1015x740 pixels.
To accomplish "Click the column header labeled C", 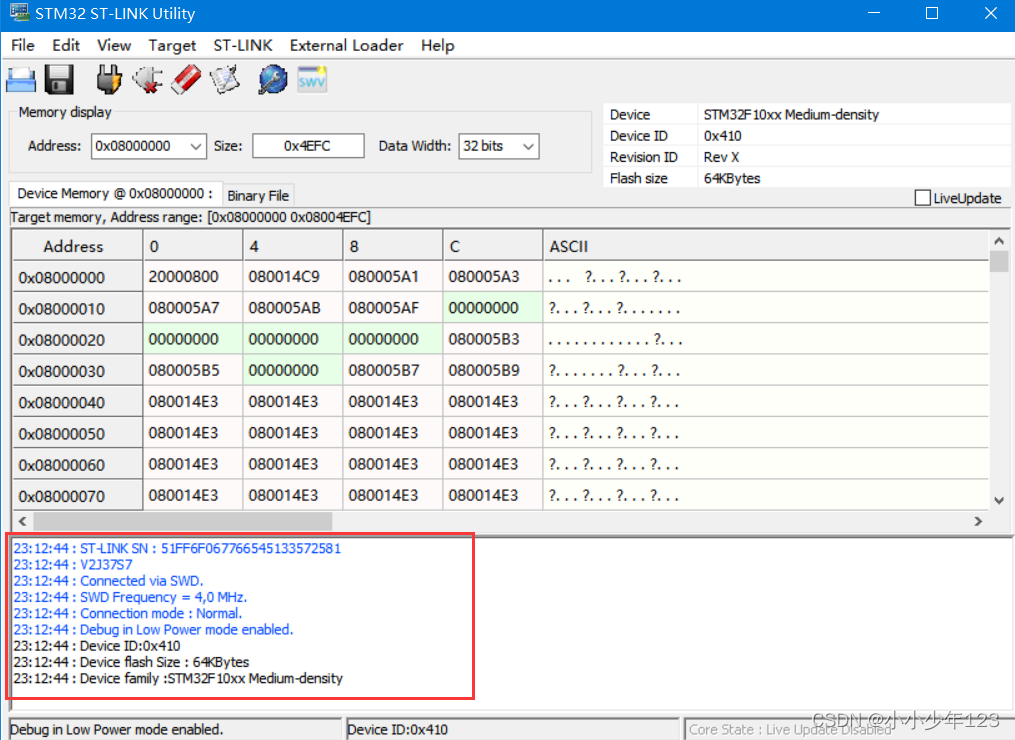I will point(493,246).
